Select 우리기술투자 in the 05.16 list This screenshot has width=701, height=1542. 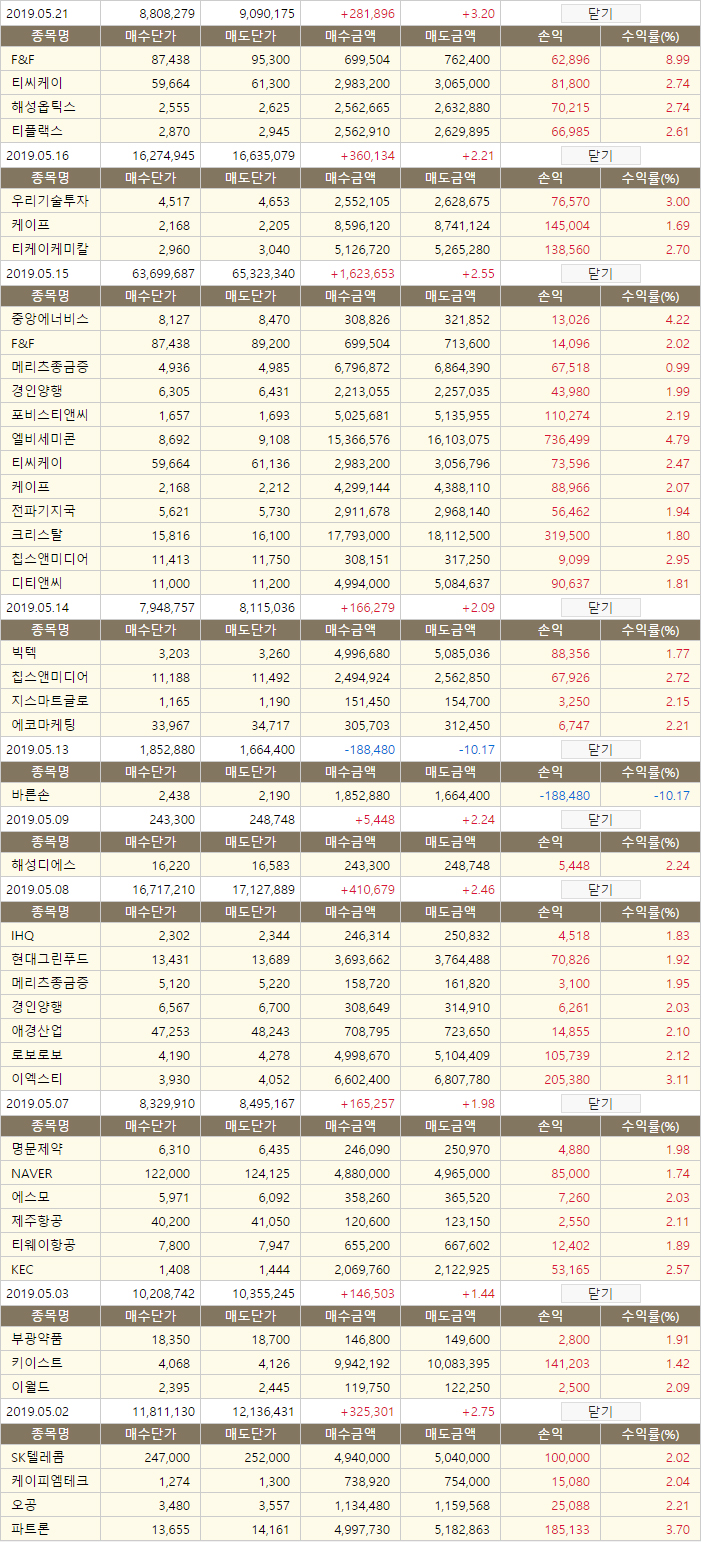[x=49, y=201]
